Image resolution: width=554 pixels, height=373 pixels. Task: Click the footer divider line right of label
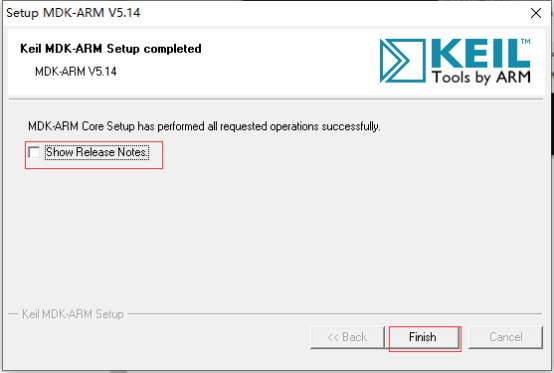pyautogui.click(x=334, y=313)
